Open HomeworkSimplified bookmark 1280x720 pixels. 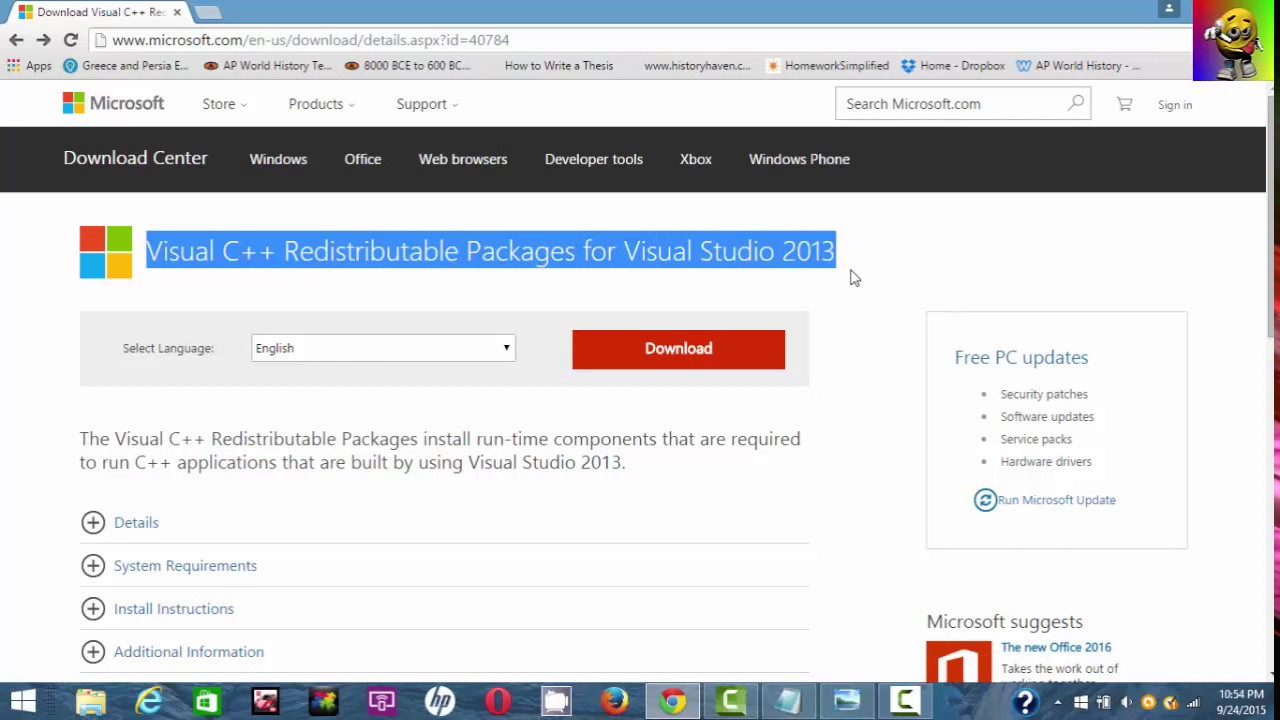click(827, 66)
